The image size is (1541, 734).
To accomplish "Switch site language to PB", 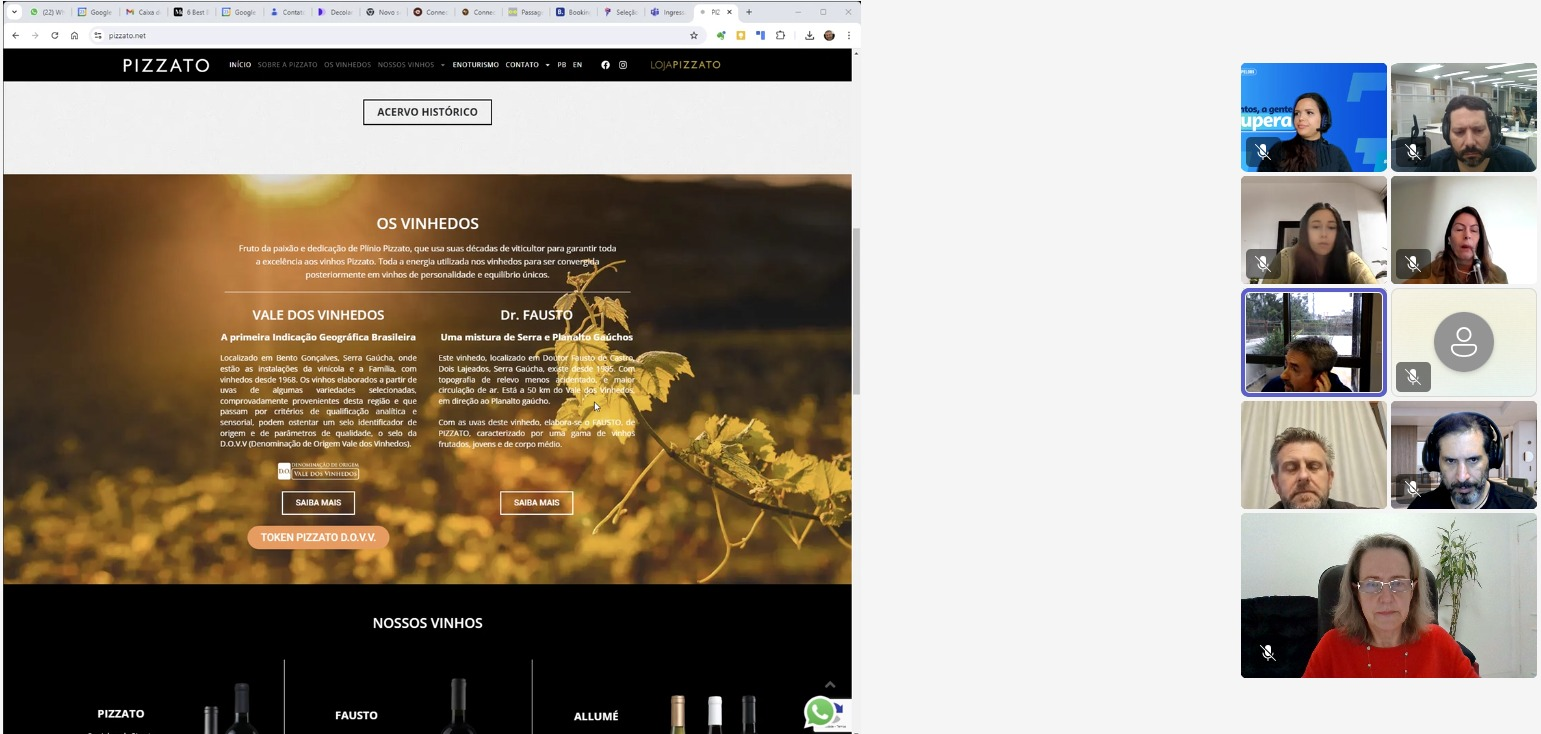I will [561, 65].
